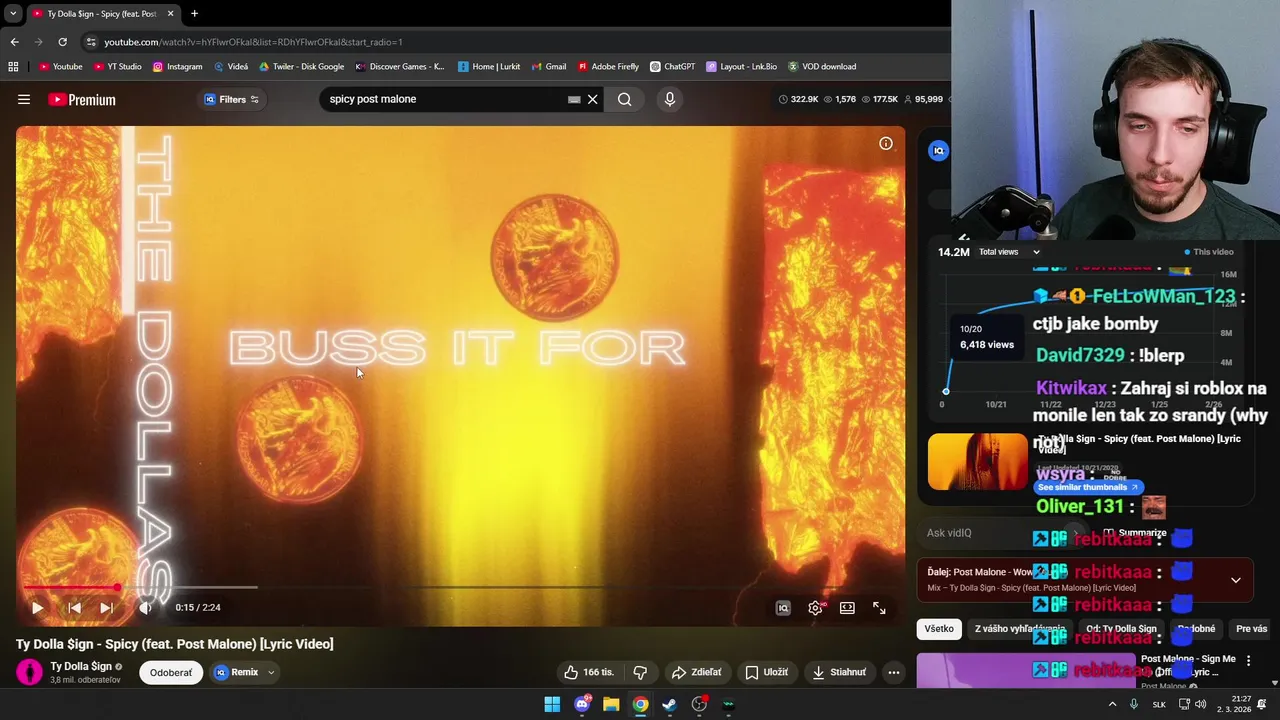The height and width of the screenshot is (720, 1280).
Task: Open the Youtube bookmark
Action: [60, 67]
